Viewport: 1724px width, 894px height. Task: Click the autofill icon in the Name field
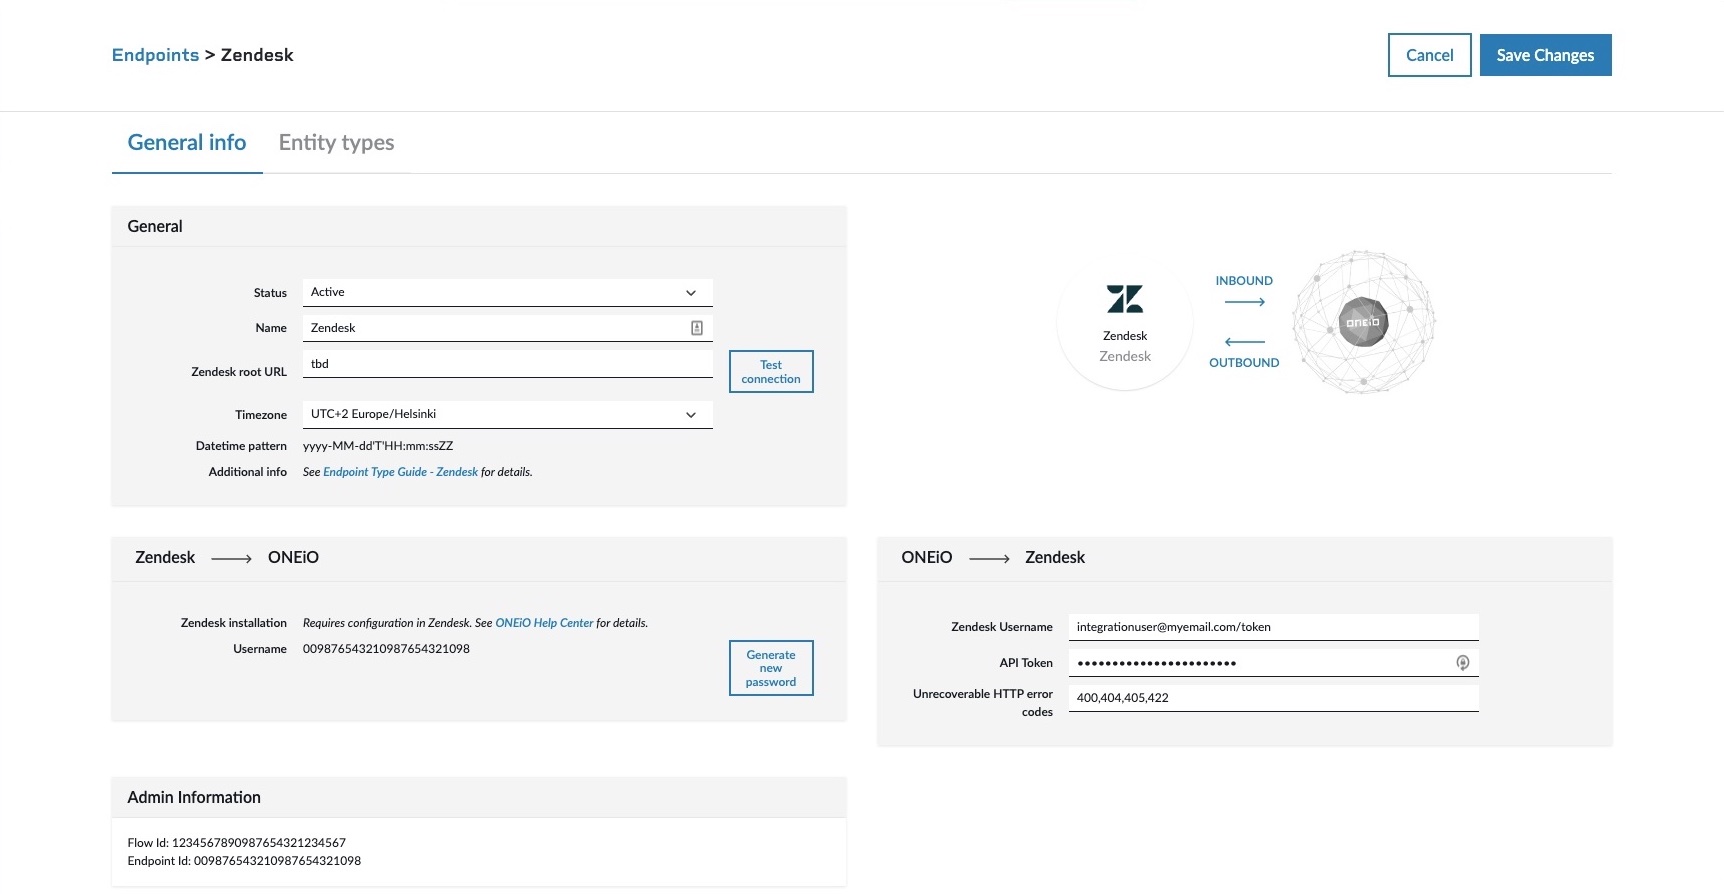click(697, 328)
